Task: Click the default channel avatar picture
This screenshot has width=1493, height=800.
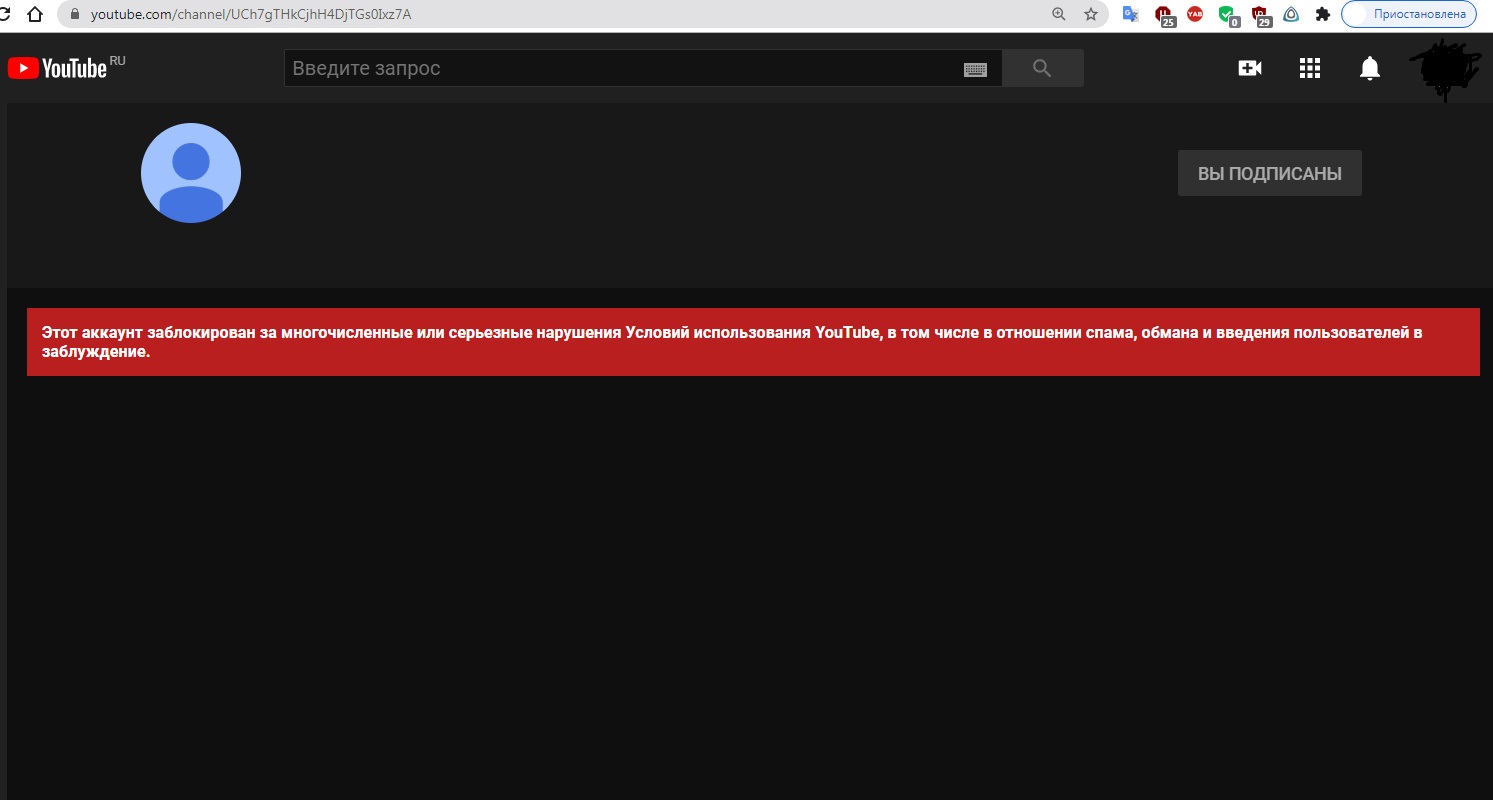Action: click(x=191, y=173)
